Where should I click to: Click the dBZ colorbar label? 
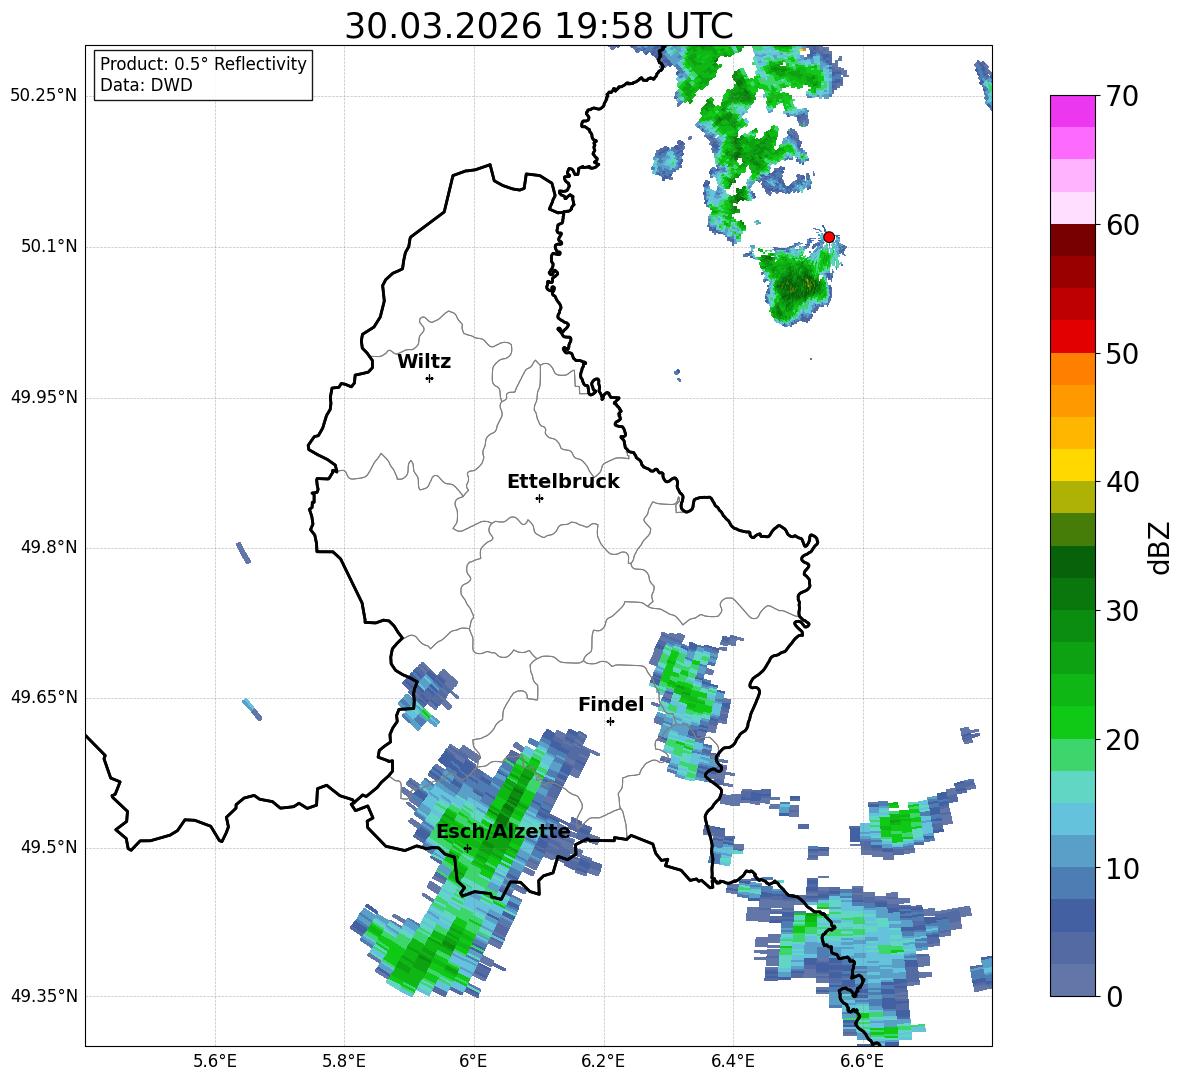(x=1158, y=547)
